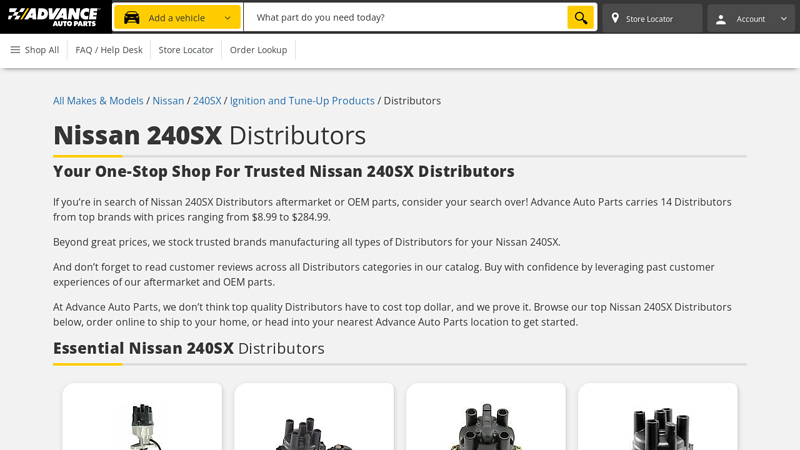Viewport: 800px width, 450px height.
Task: Click the 'Nissan 240SX Distributors' heading
Action: pyautogui.click(x=209, y=135)
